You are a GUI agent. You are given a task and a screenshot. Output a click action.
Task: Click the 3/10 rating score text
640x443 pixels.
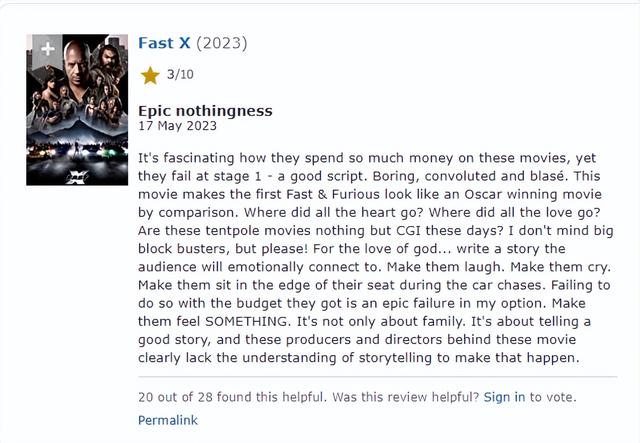tap(180, 75)
